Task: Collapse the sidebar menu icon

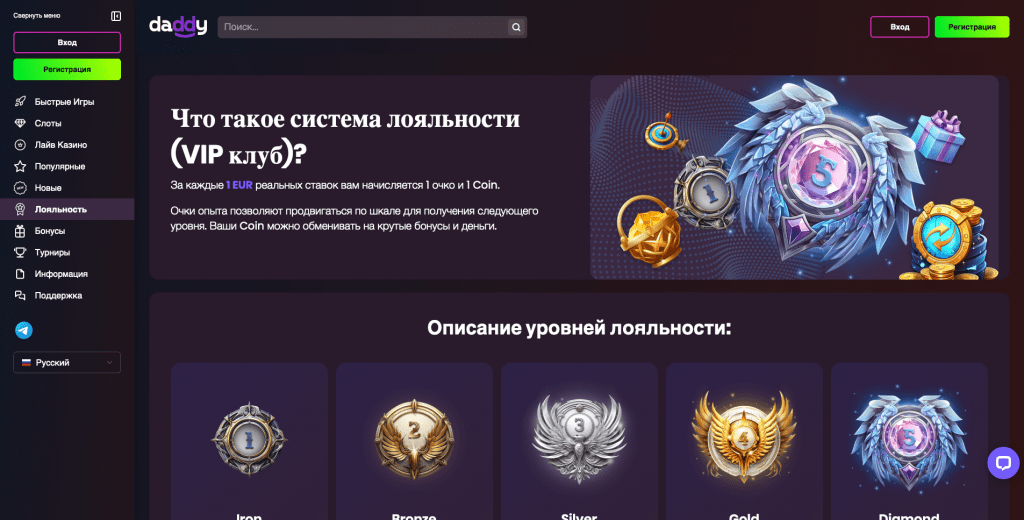Action: [x=116, y=16]
